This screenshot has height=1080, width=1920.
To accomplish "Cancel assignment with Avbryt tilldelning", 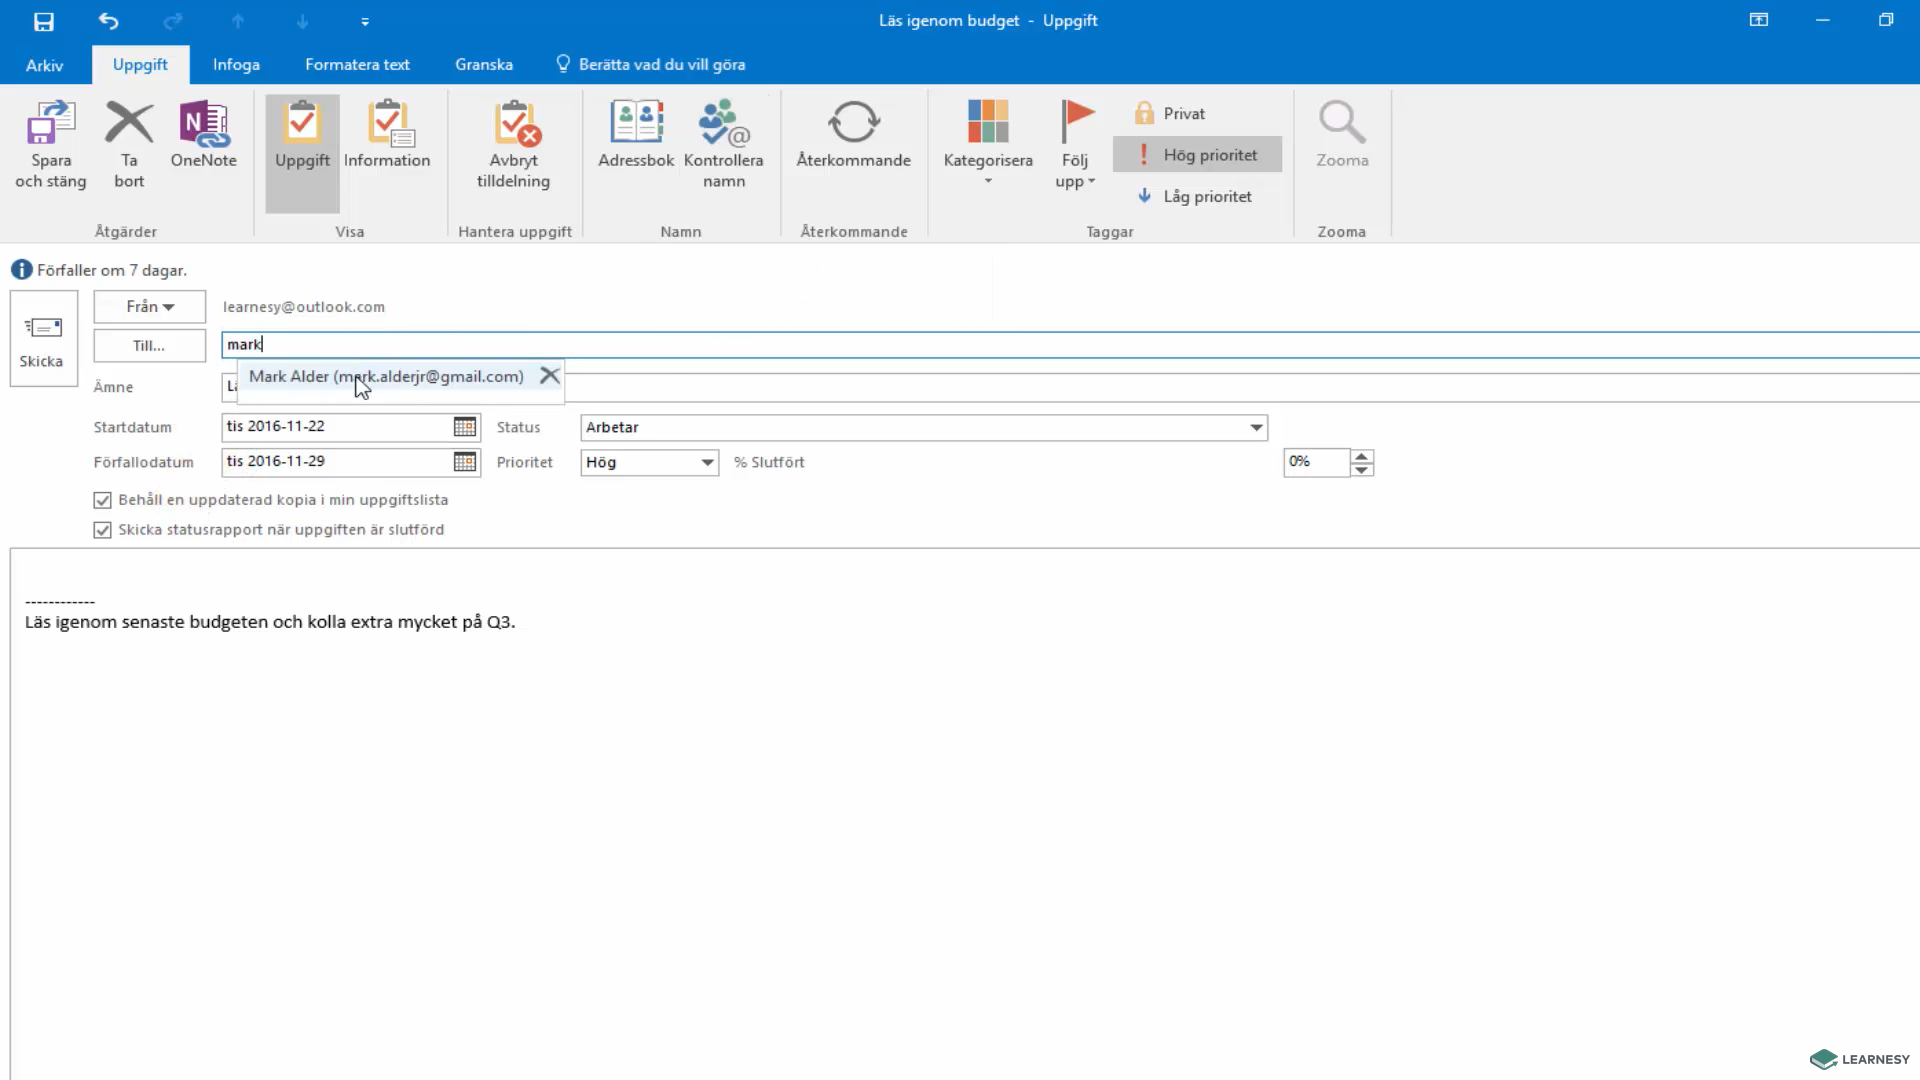I will tap(514, 145).
